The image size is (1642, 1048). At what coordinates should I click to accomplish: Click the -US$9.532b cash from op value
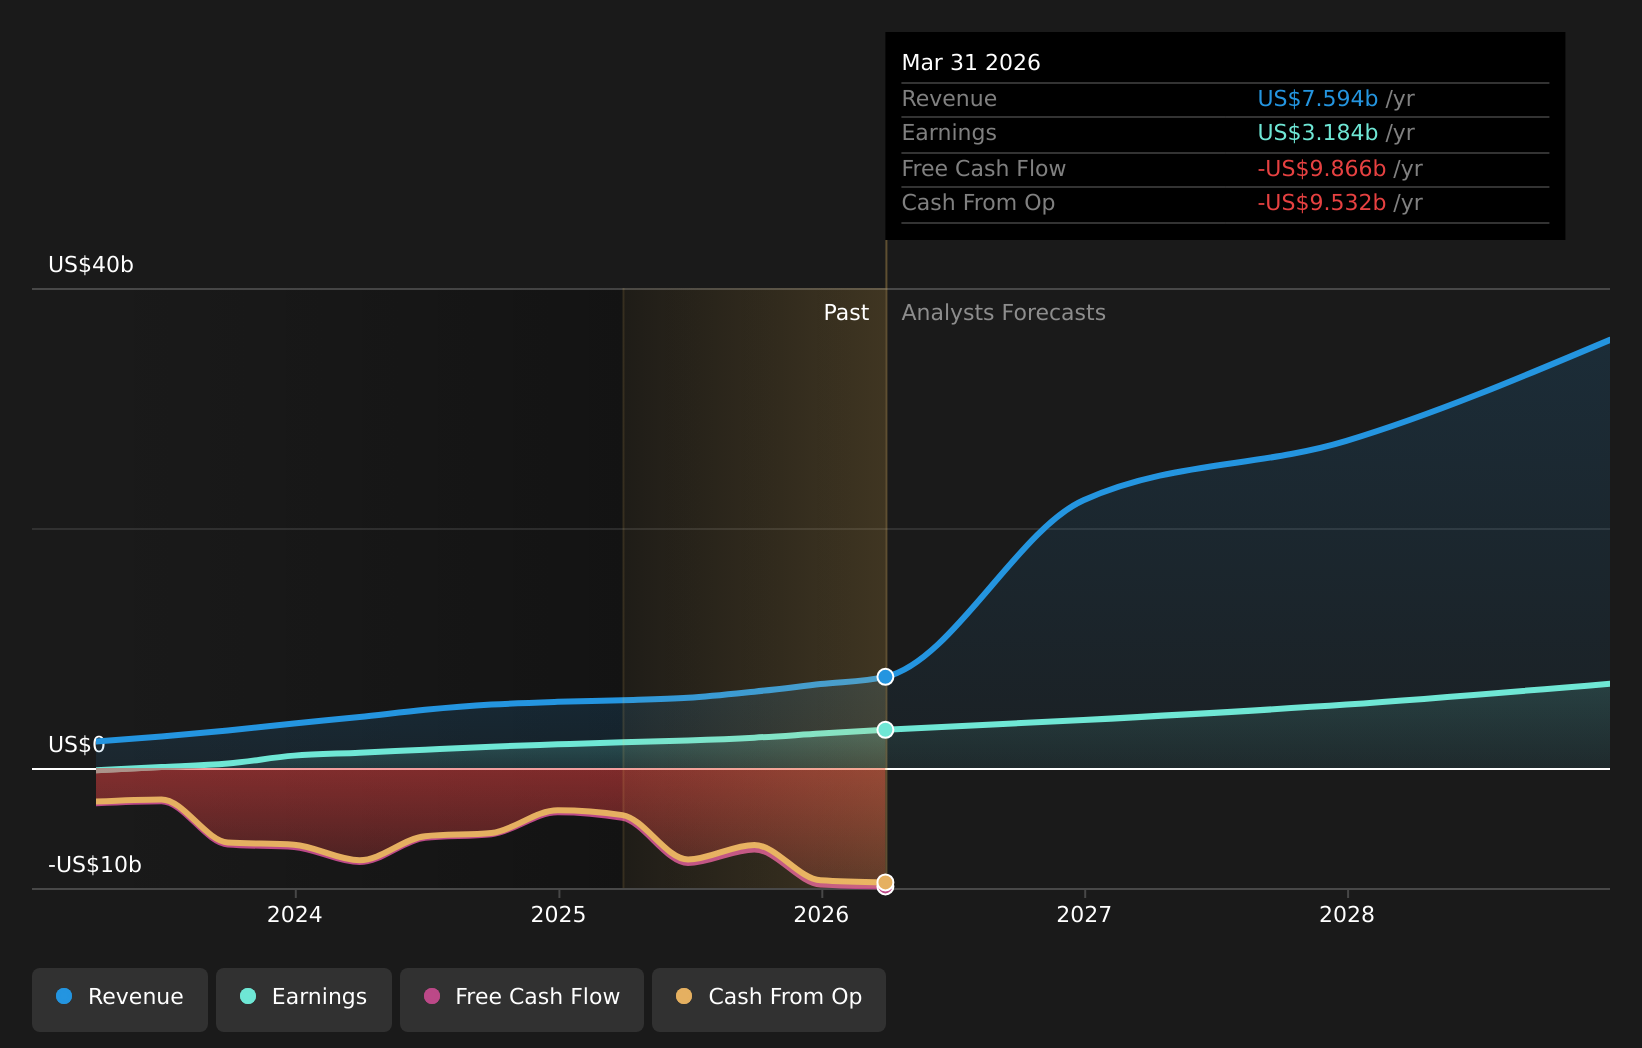(1321, 203)
